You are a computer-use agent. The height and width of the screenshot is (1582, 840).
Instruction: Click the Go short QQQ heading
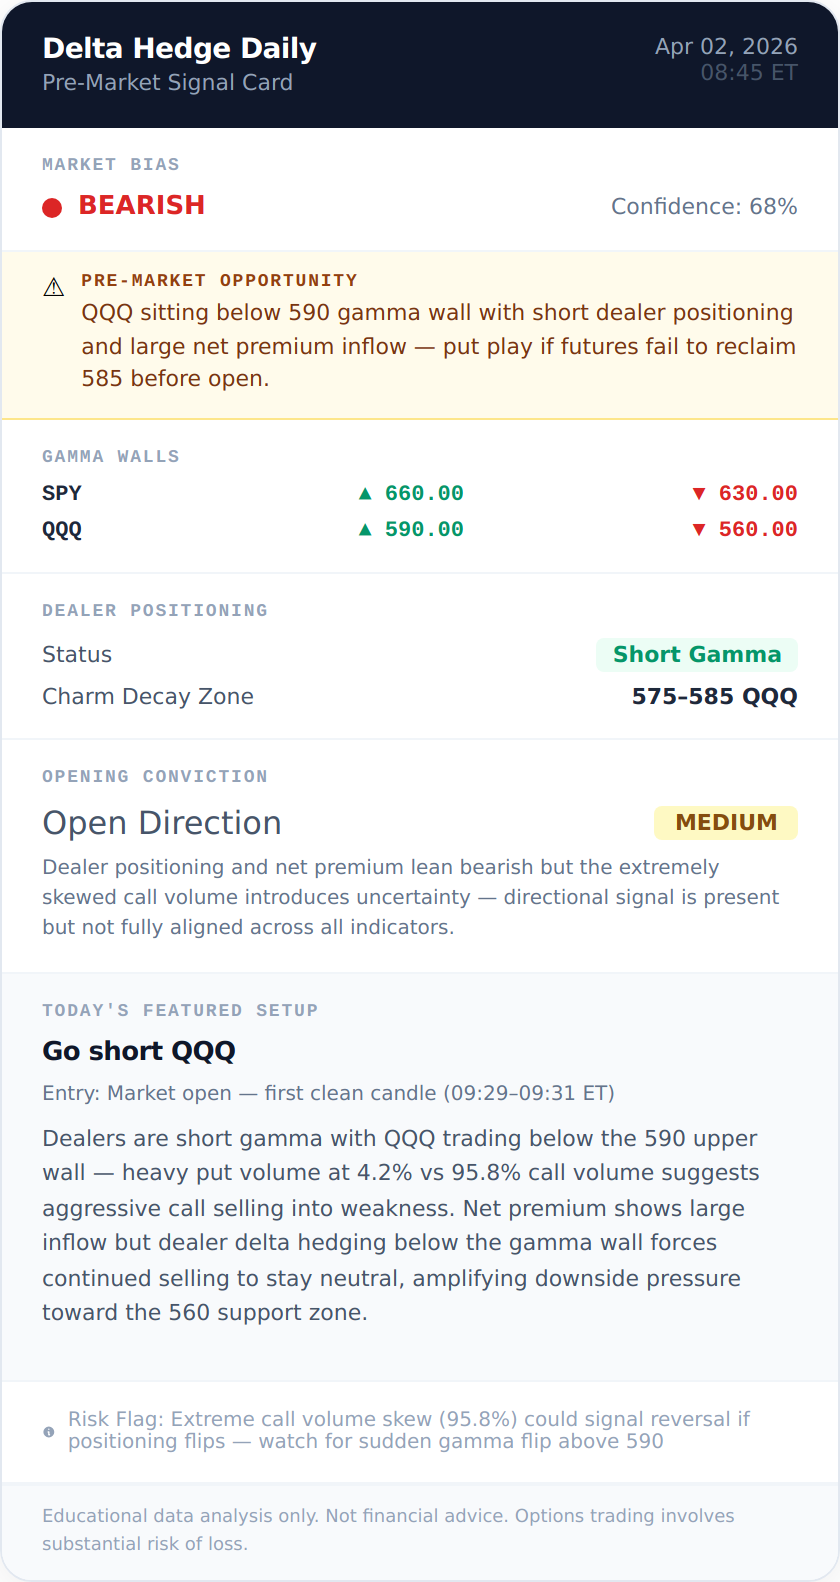coord(139,1051)
